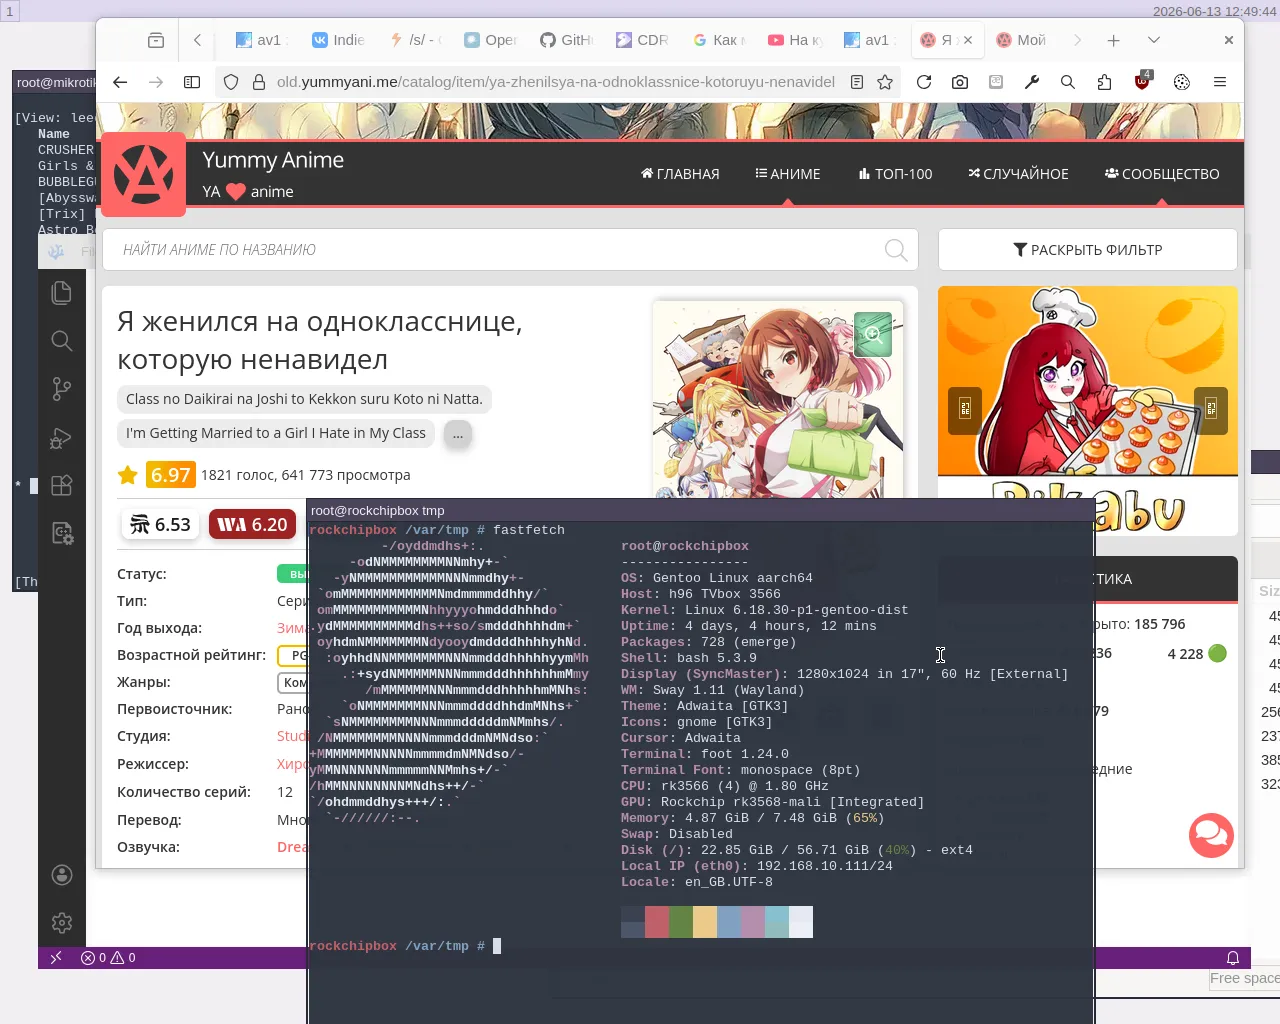Screen dimensions: 1280x1024
Task: Click the yellow rating star
Action: click(128, 475)
